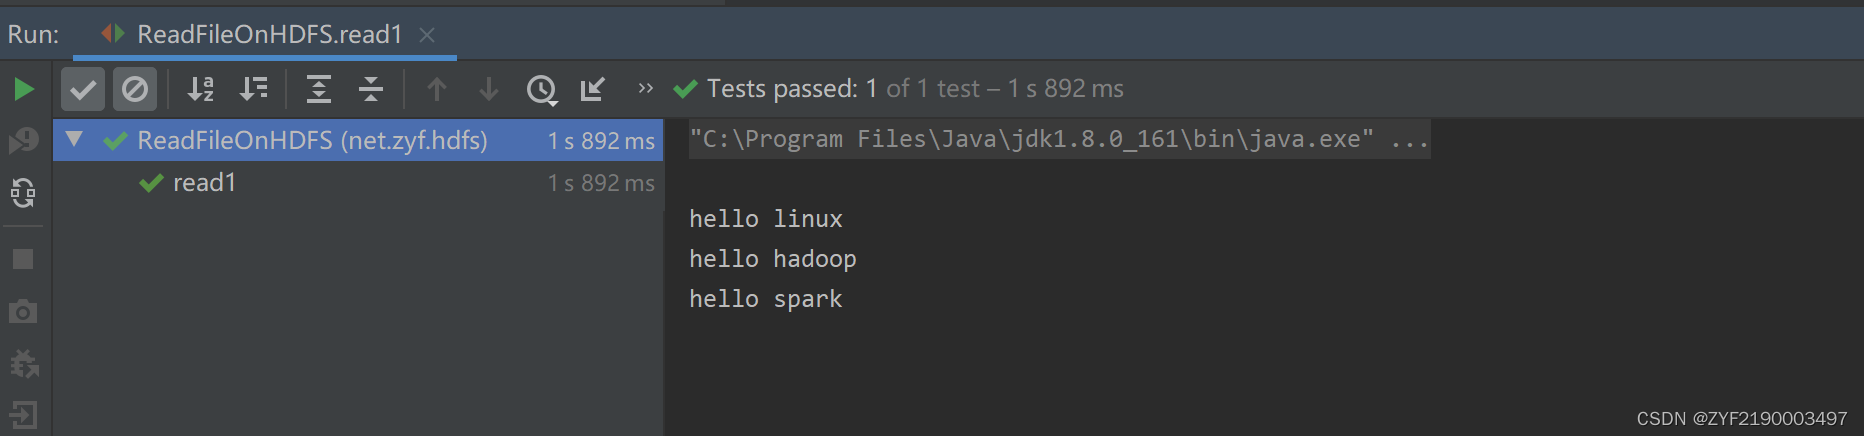Screen dimensions: 1864x436
Task: Collapse all test tree nodes
Action: click(371, 90)
